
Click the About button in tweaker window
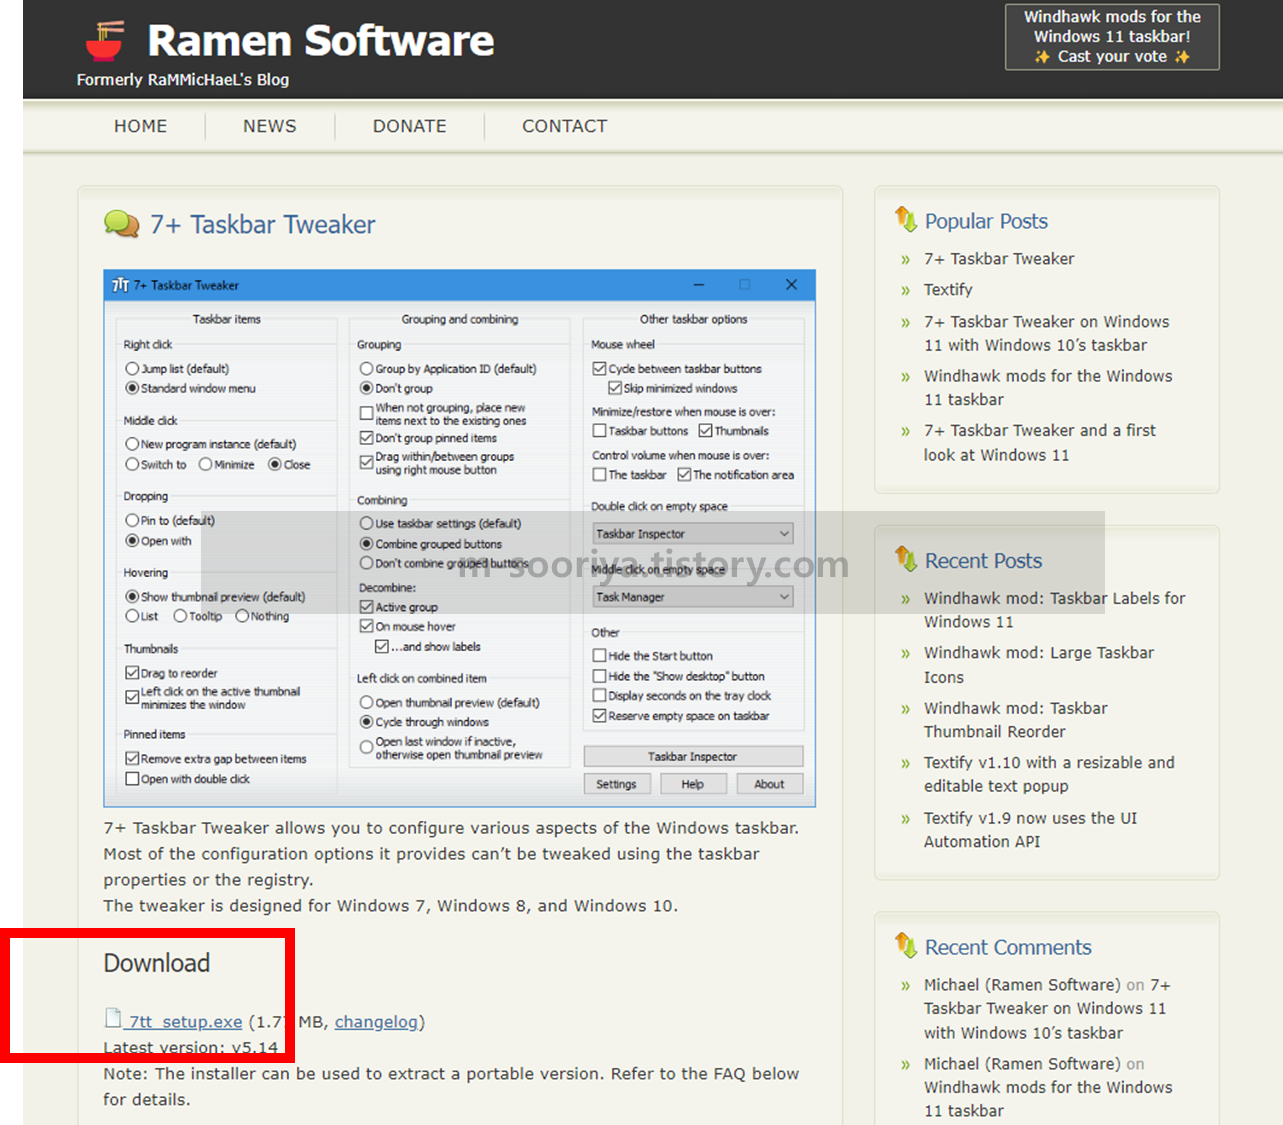tap(770, 784)
